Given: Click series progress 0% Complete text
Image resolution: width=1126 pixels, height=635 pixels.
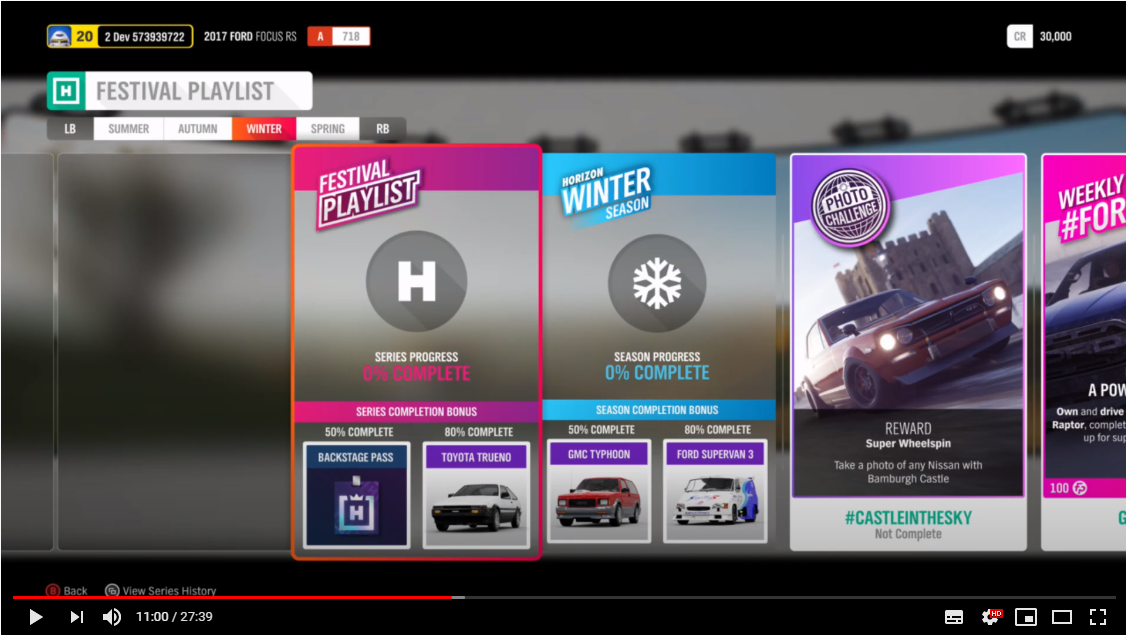Looking at the screenshot, I should pos(417,374).
